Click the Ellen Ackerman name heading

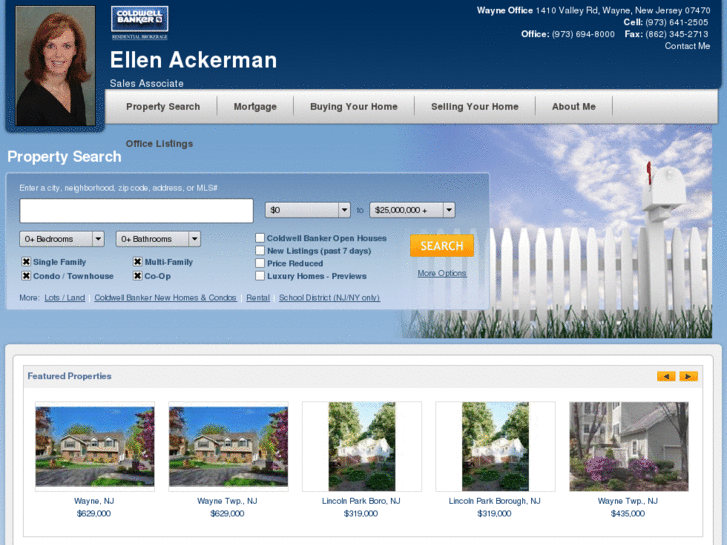click(193, 60)
